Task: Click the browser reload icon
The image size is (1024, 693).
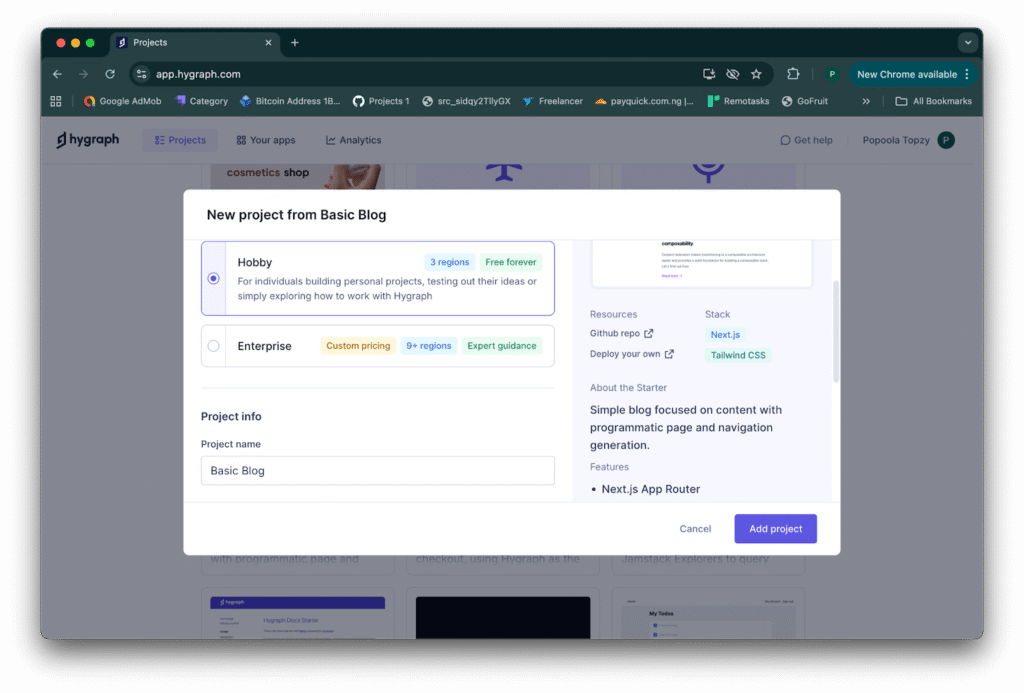Action: coord(110,74)
